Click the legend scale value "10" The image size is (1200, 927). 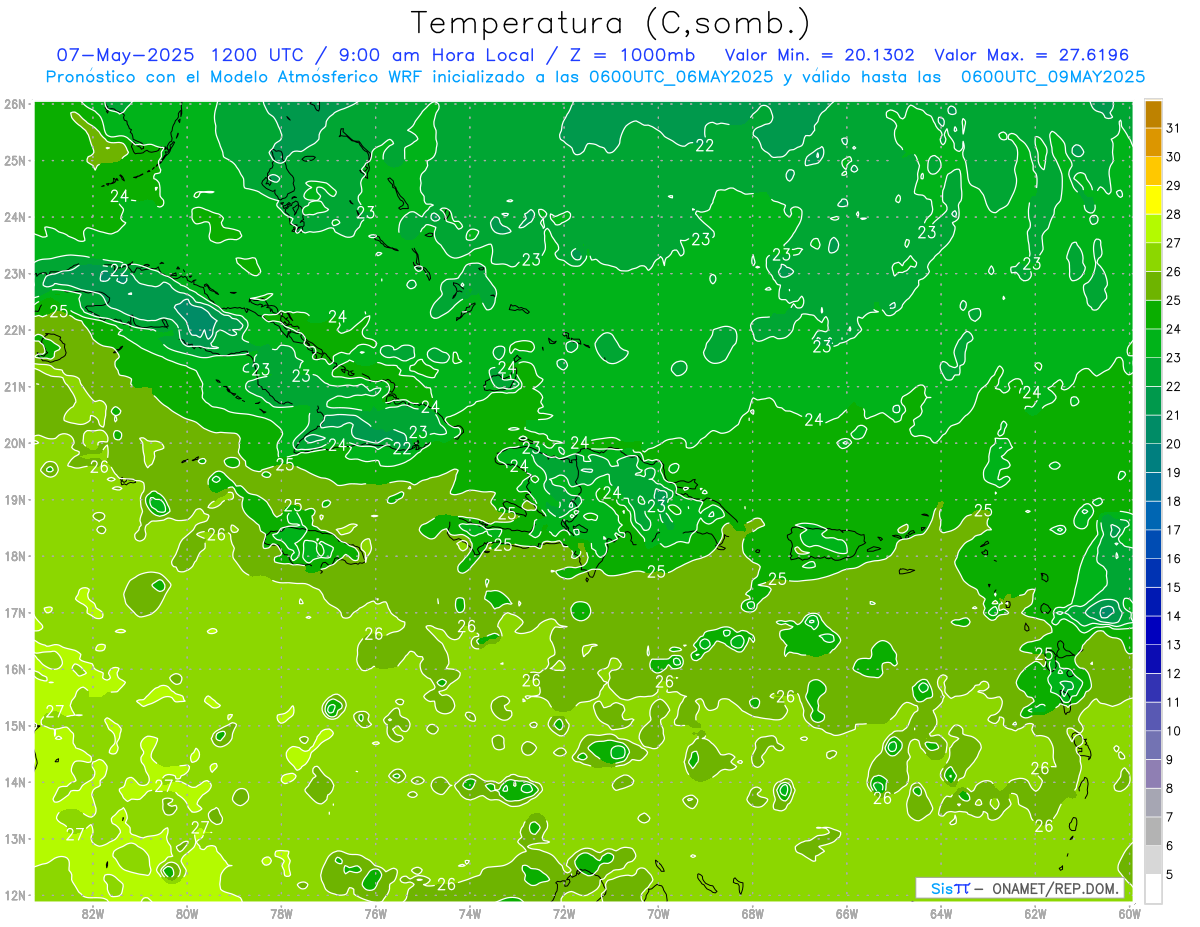coord(1174,731)
